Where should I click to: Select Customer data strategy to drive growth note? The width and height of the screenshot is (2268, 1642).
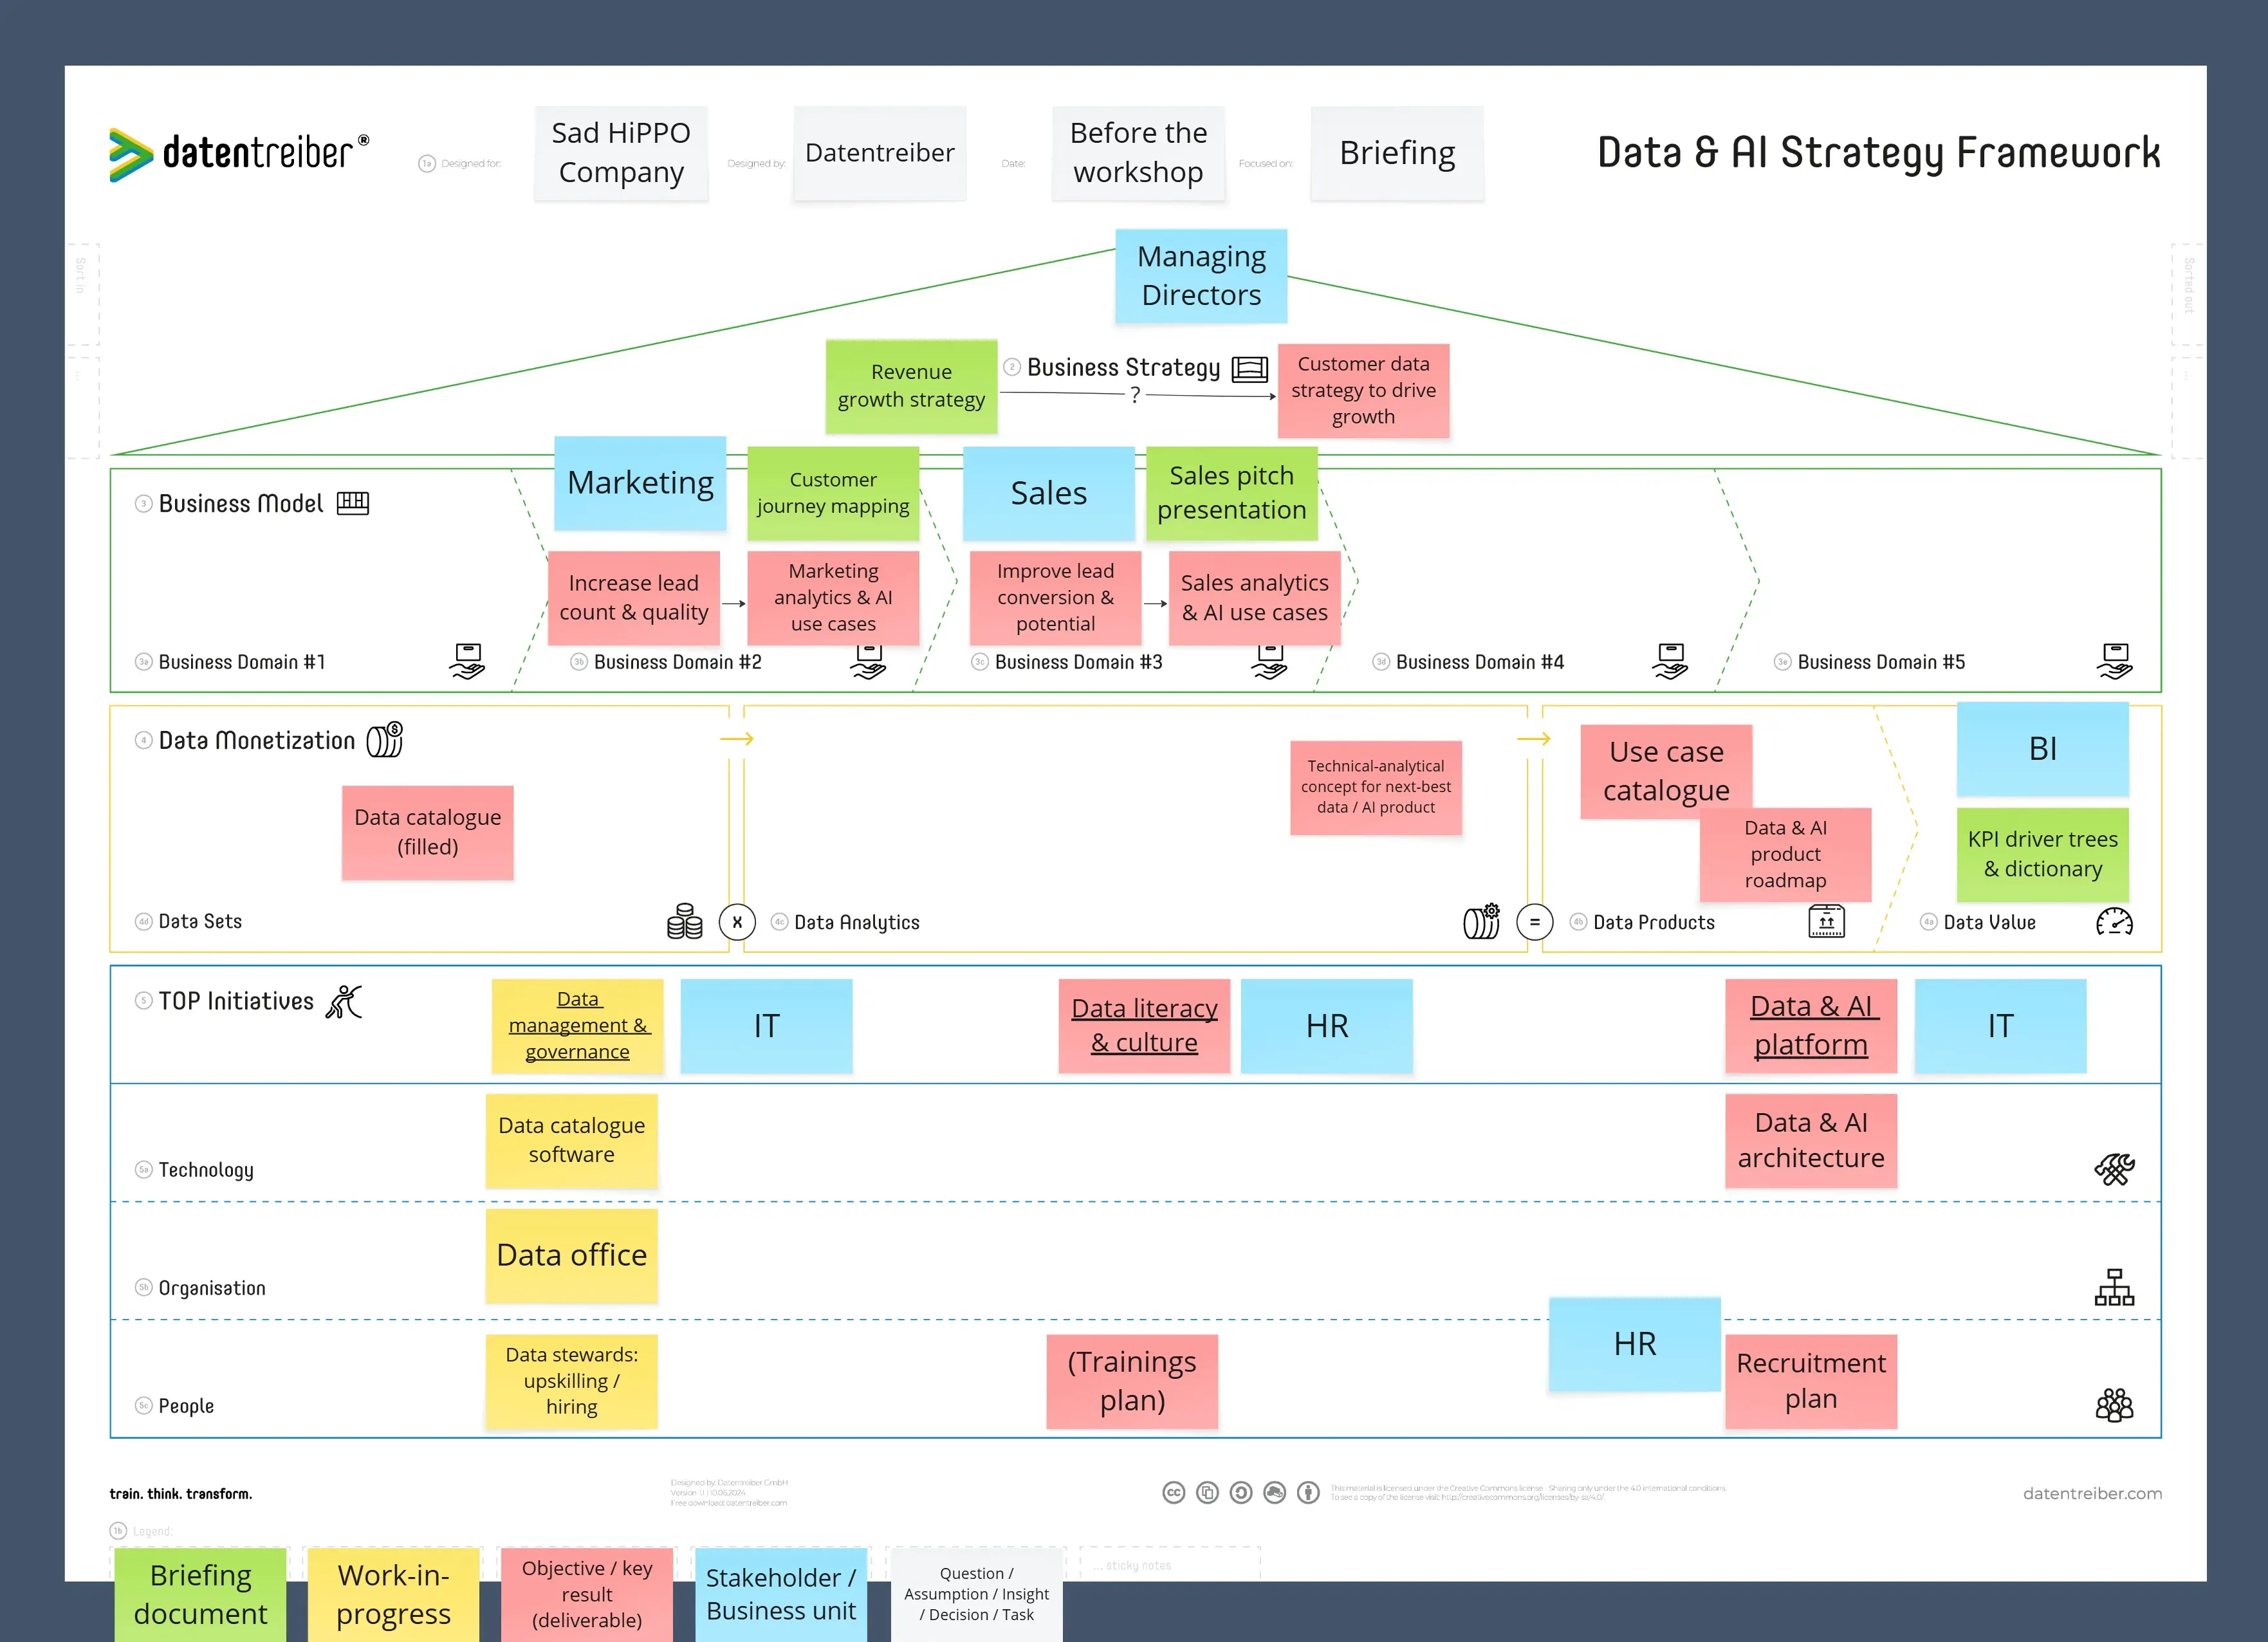[x=1363, y=391]
